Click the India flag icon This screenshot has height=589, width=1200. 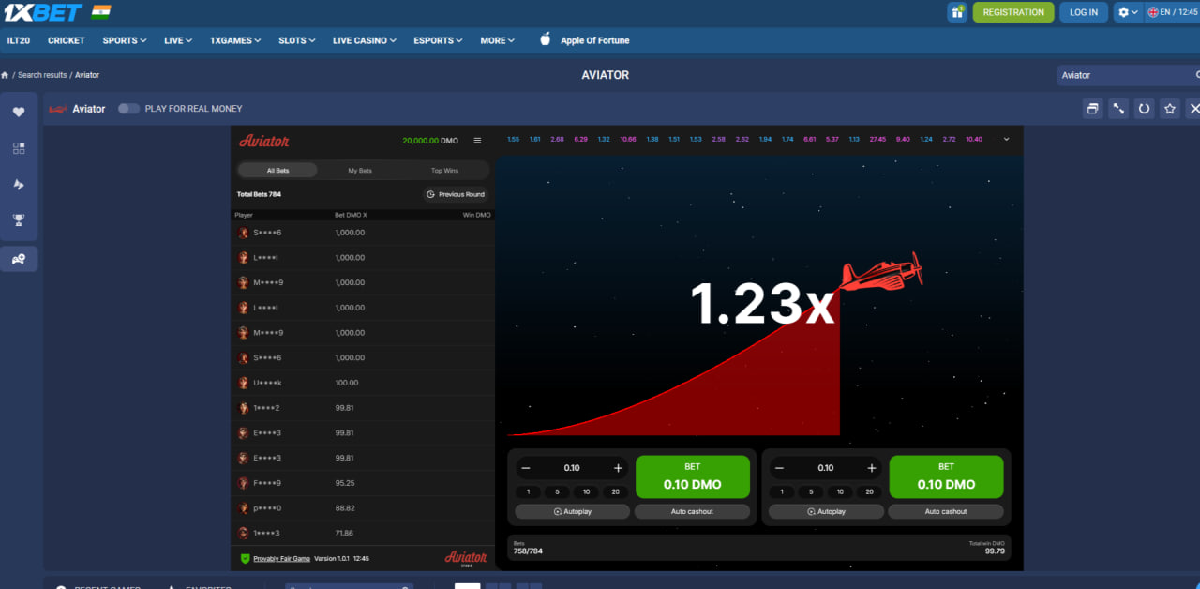(x=101, y=12)
